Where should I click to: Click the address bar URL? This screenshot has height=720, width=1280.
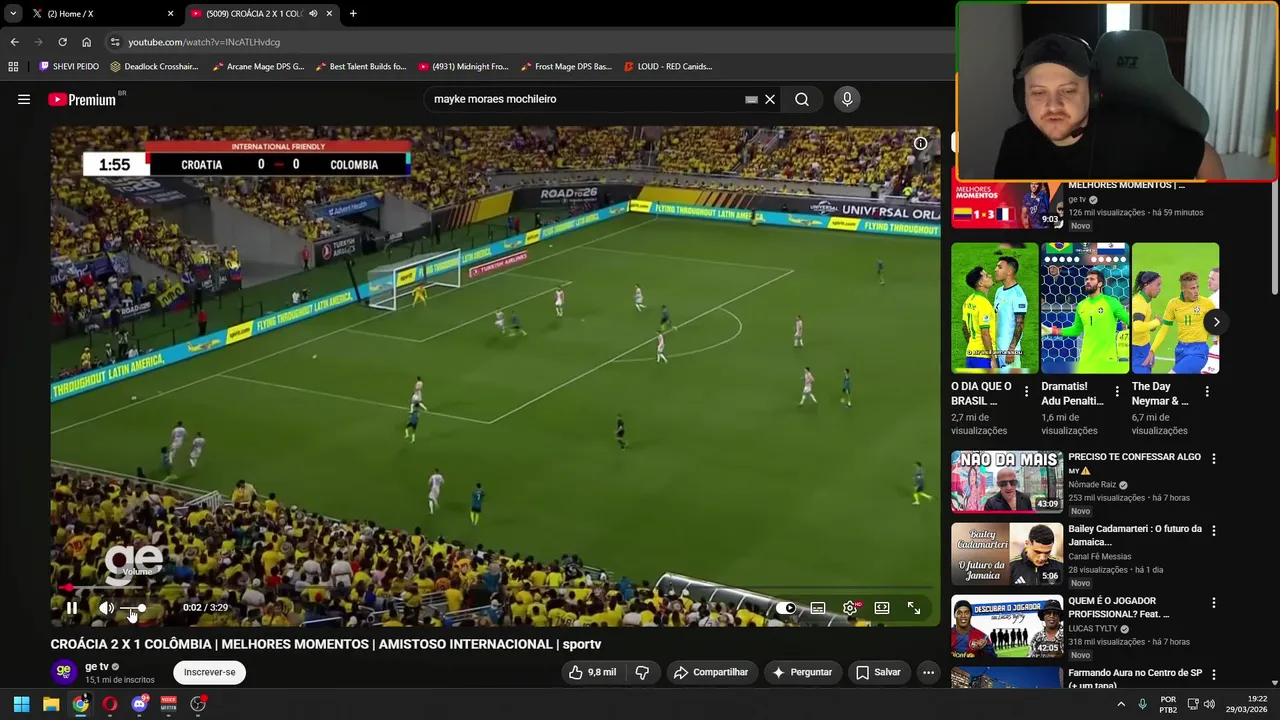pyautogui.click(x=204, y=42)
